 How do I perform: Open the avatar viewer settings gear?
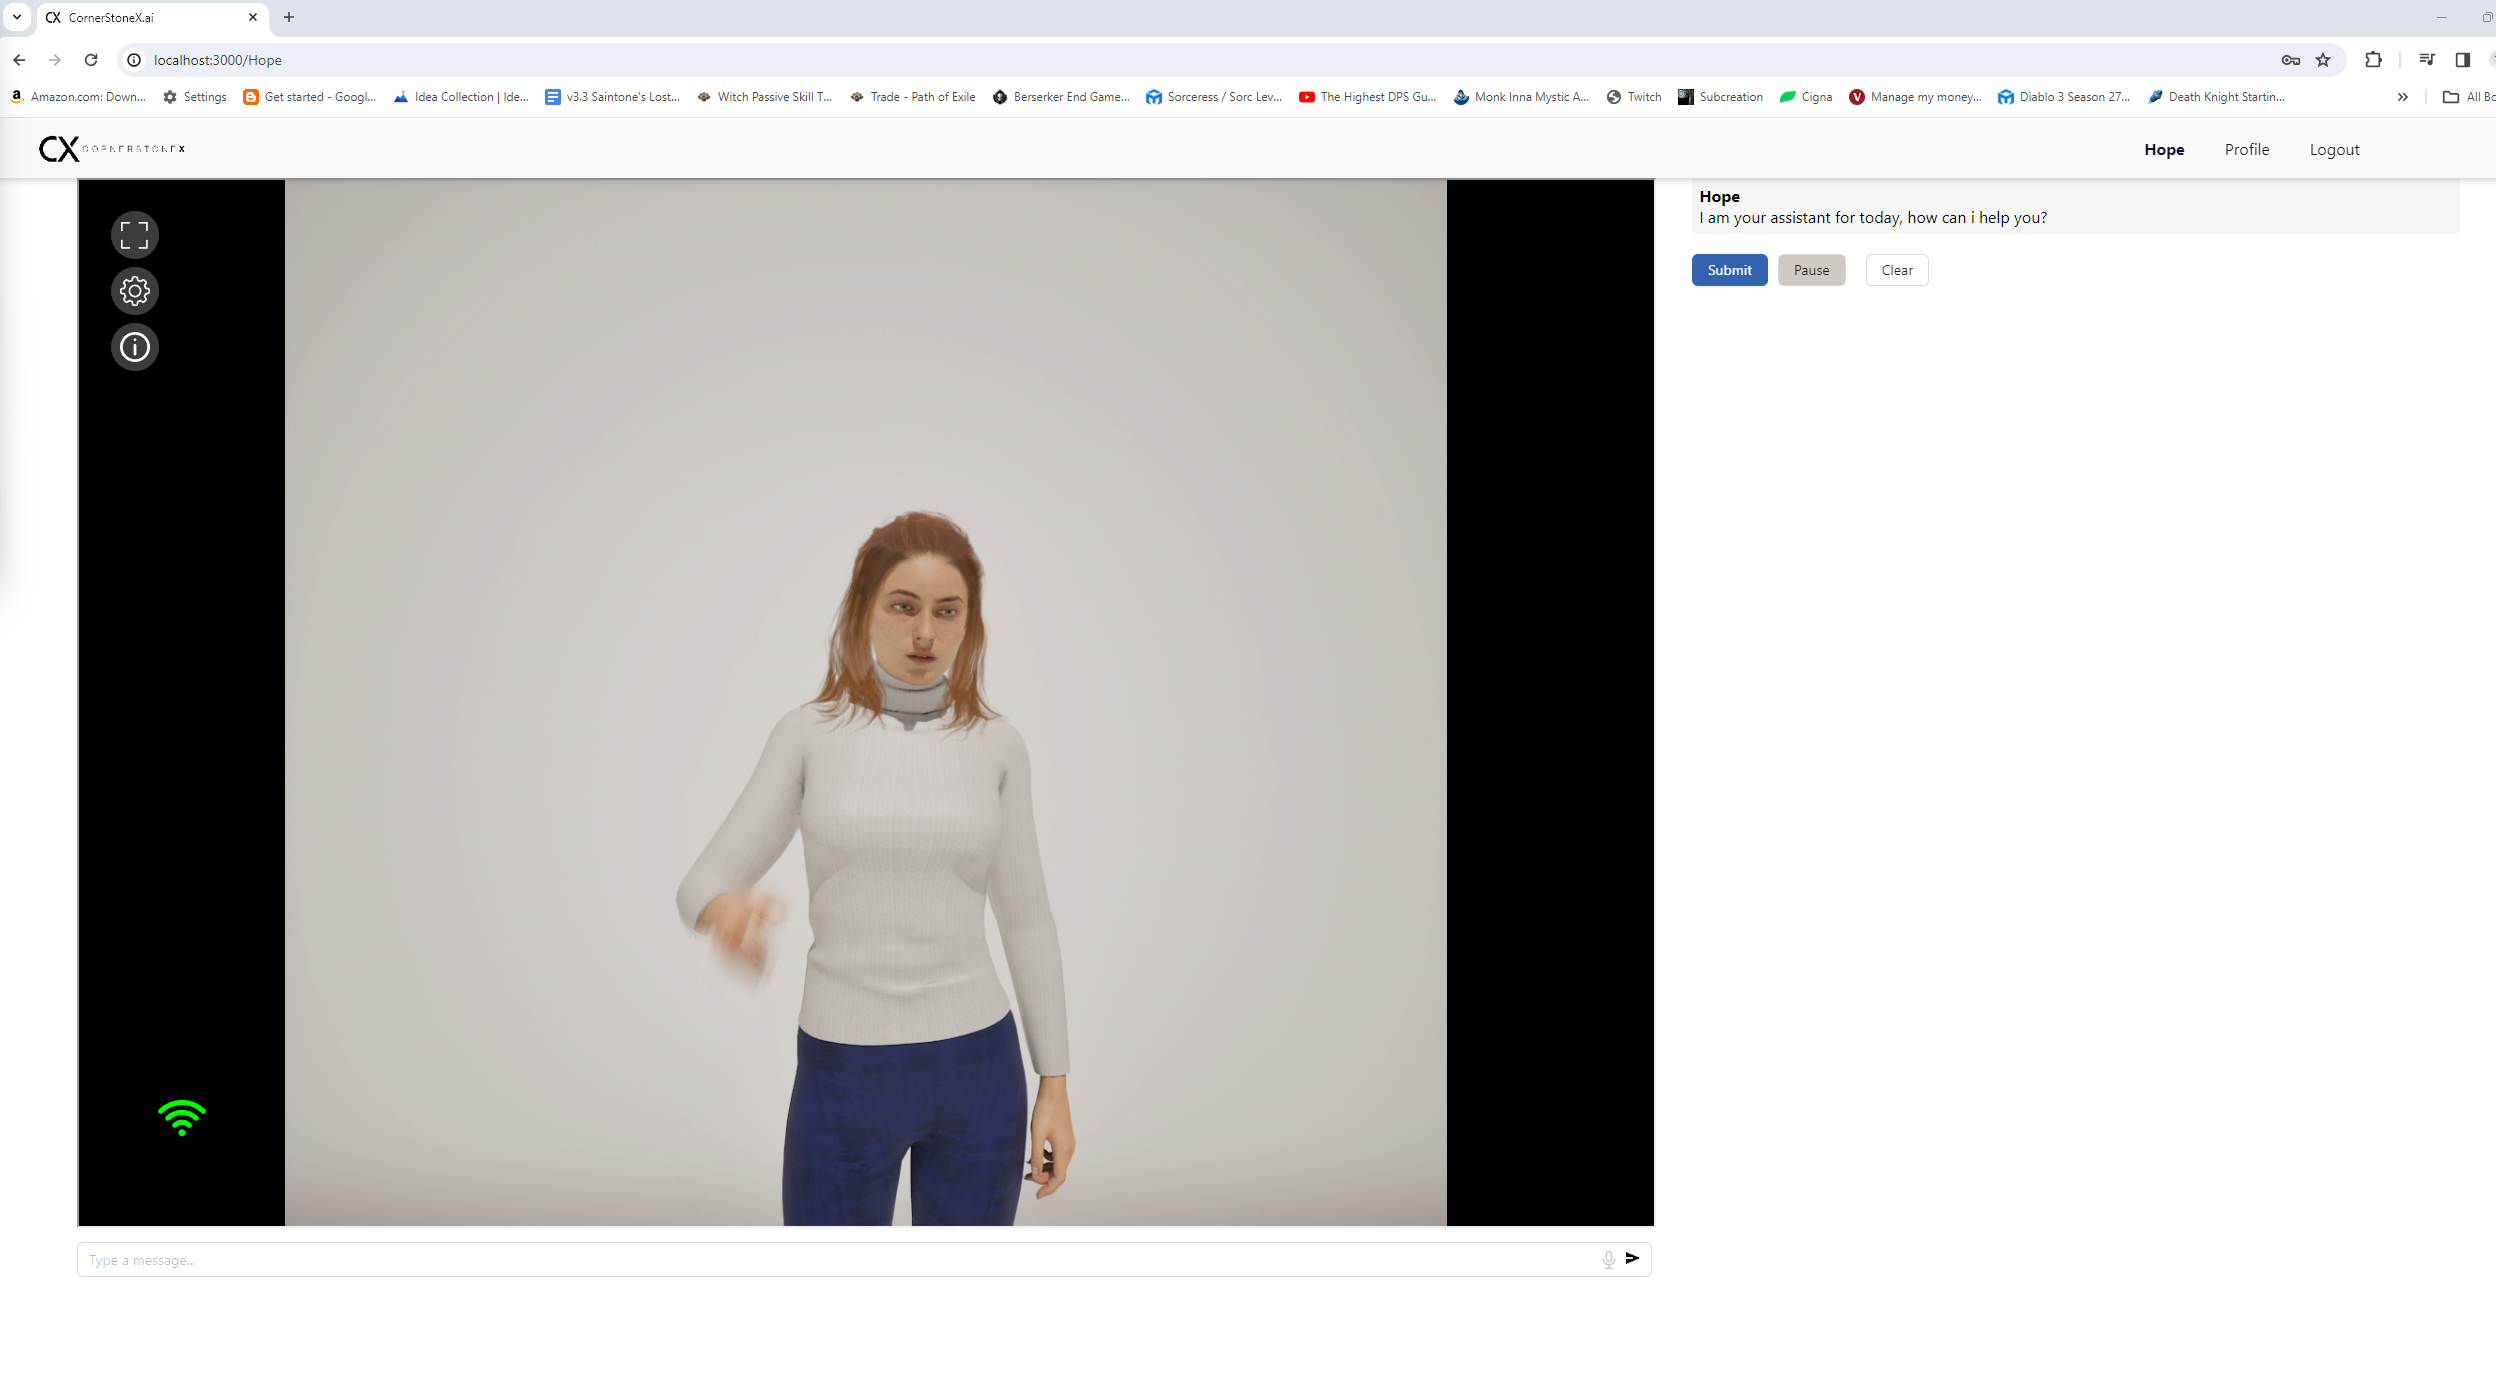pos(134,291)
